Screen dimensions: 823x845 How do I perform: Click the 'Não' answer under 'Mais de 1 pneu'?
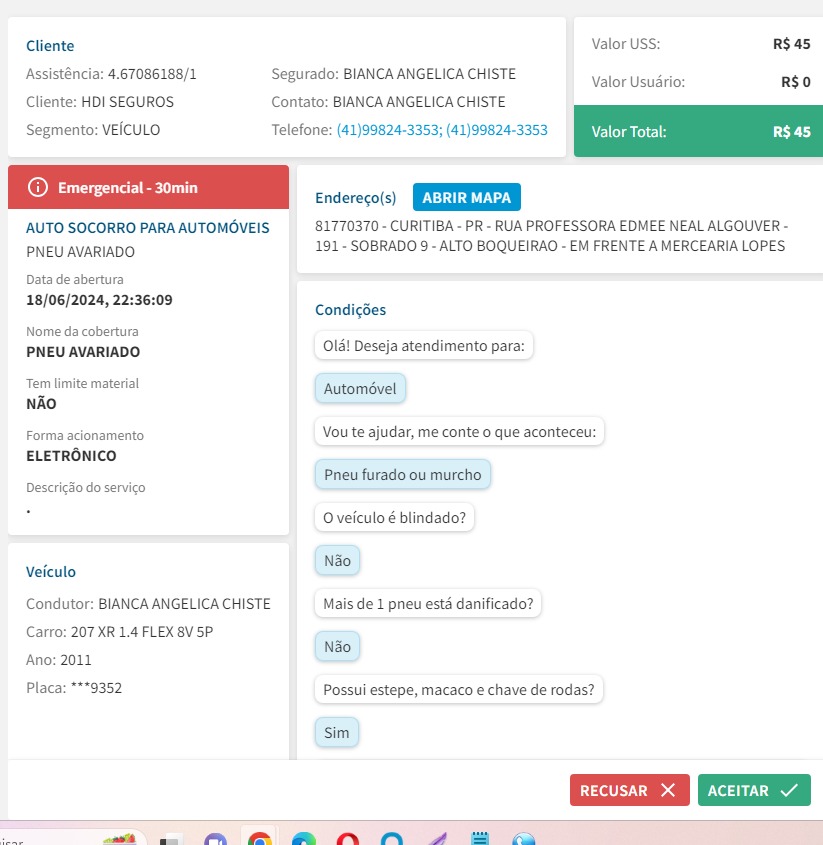337,647
